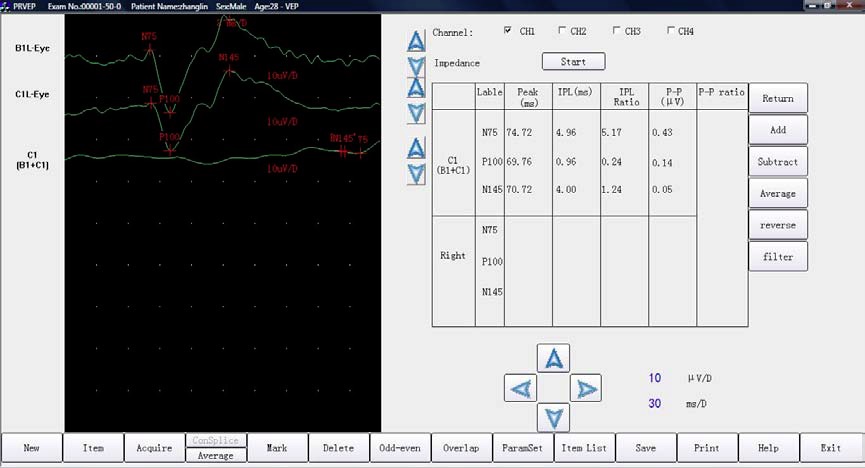This screenshot has width=865, height=468.
Task: Open the Item List
Action: [584, 448]
